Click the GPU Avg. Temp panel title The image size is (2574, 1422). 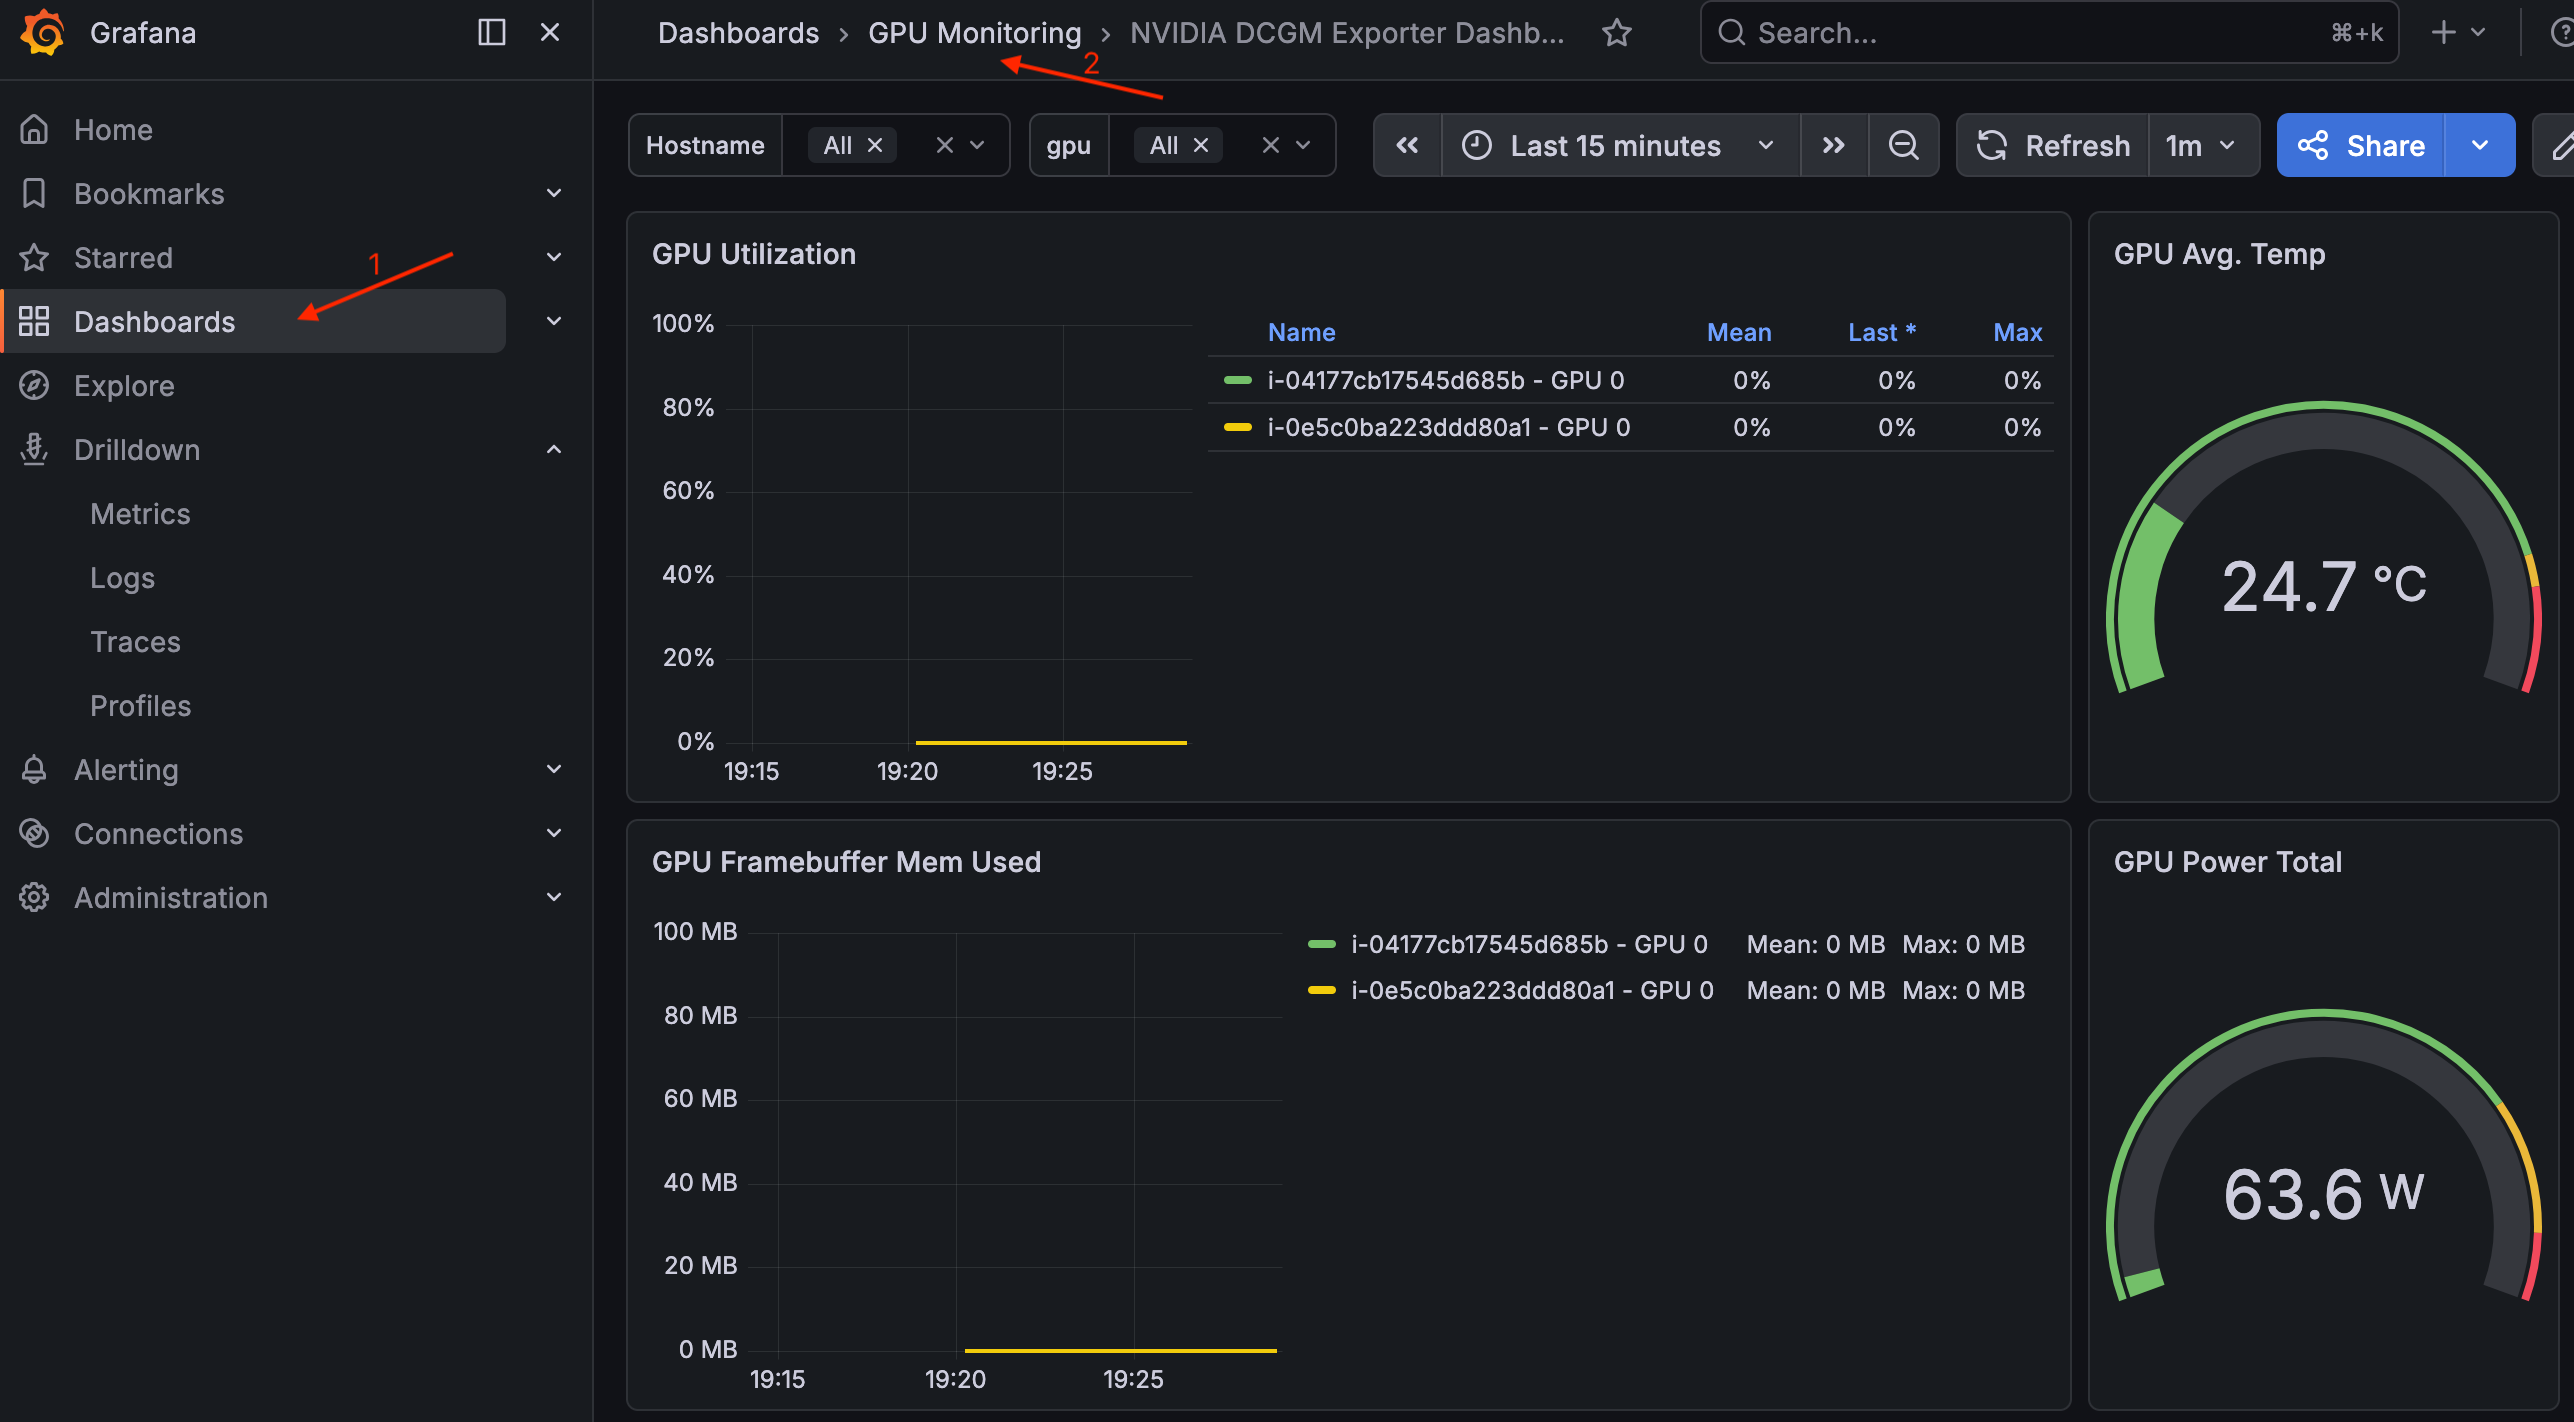[x=2219, y=255]
